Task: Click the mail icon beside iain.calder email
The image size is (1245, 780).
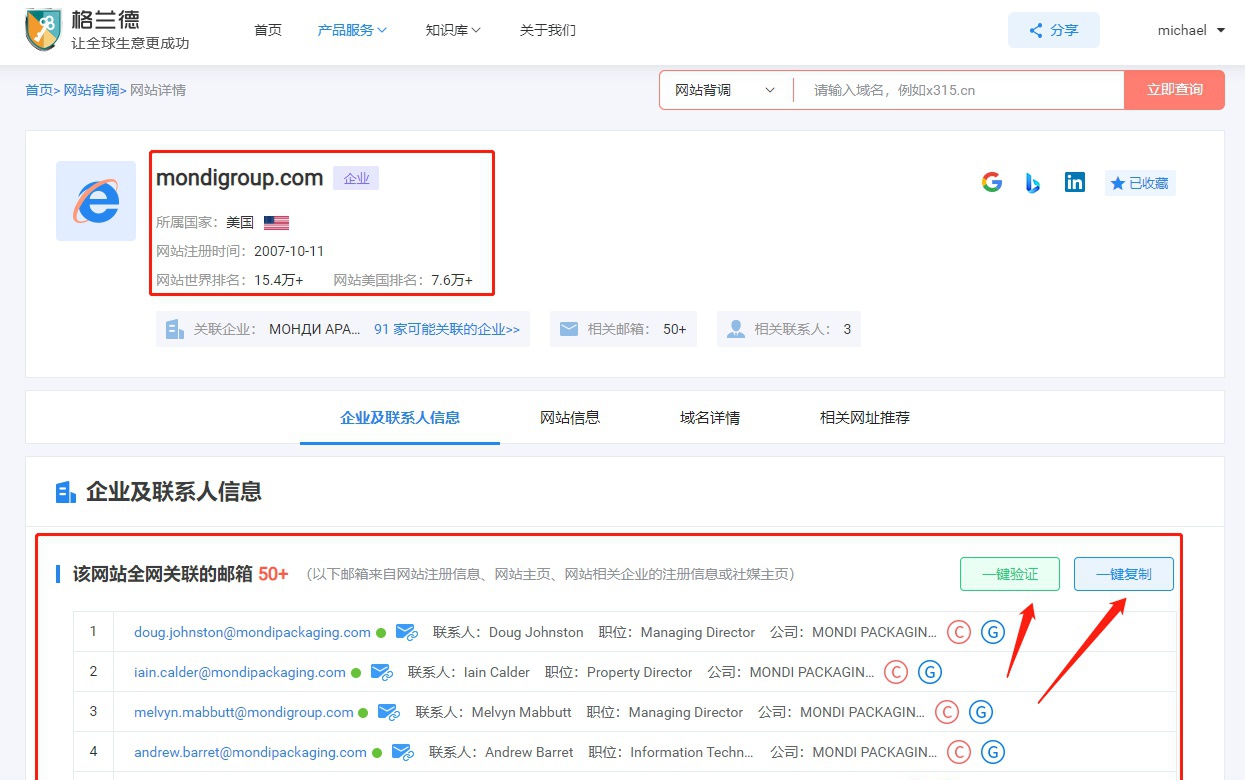Action: [x=382, y=672]
